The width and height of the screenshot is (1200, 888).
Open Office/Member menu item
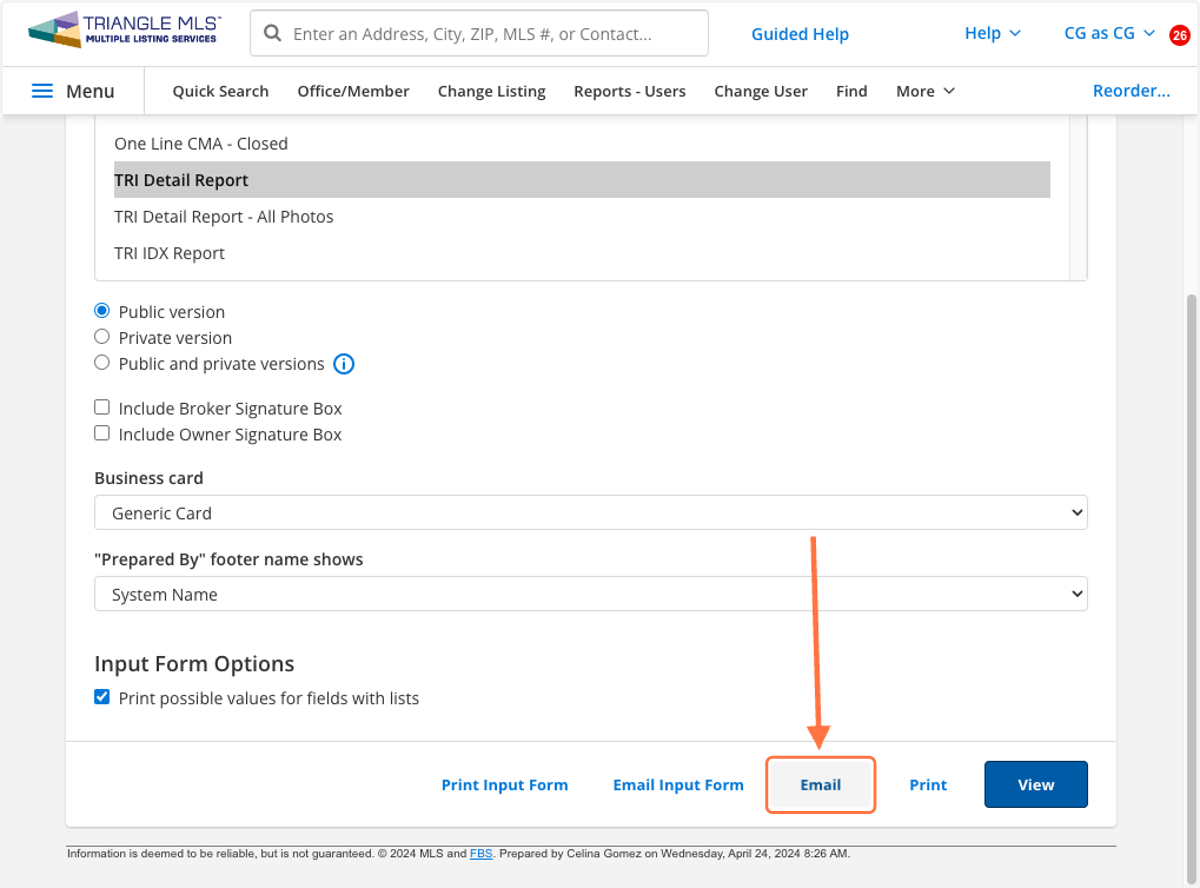point(353,91)
